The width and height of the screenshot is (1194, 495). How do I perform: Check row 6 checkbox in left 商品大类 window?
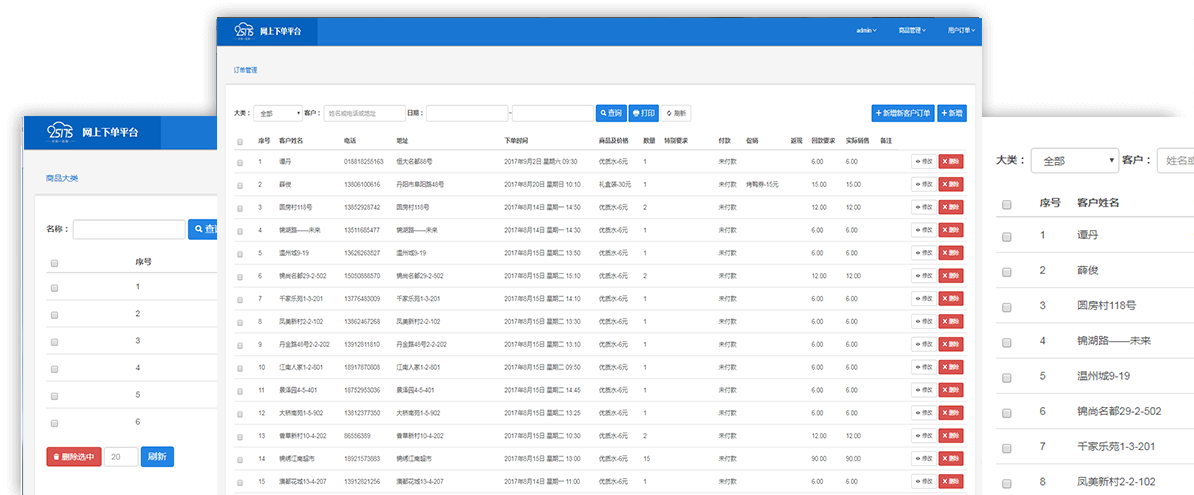point(54,423)
